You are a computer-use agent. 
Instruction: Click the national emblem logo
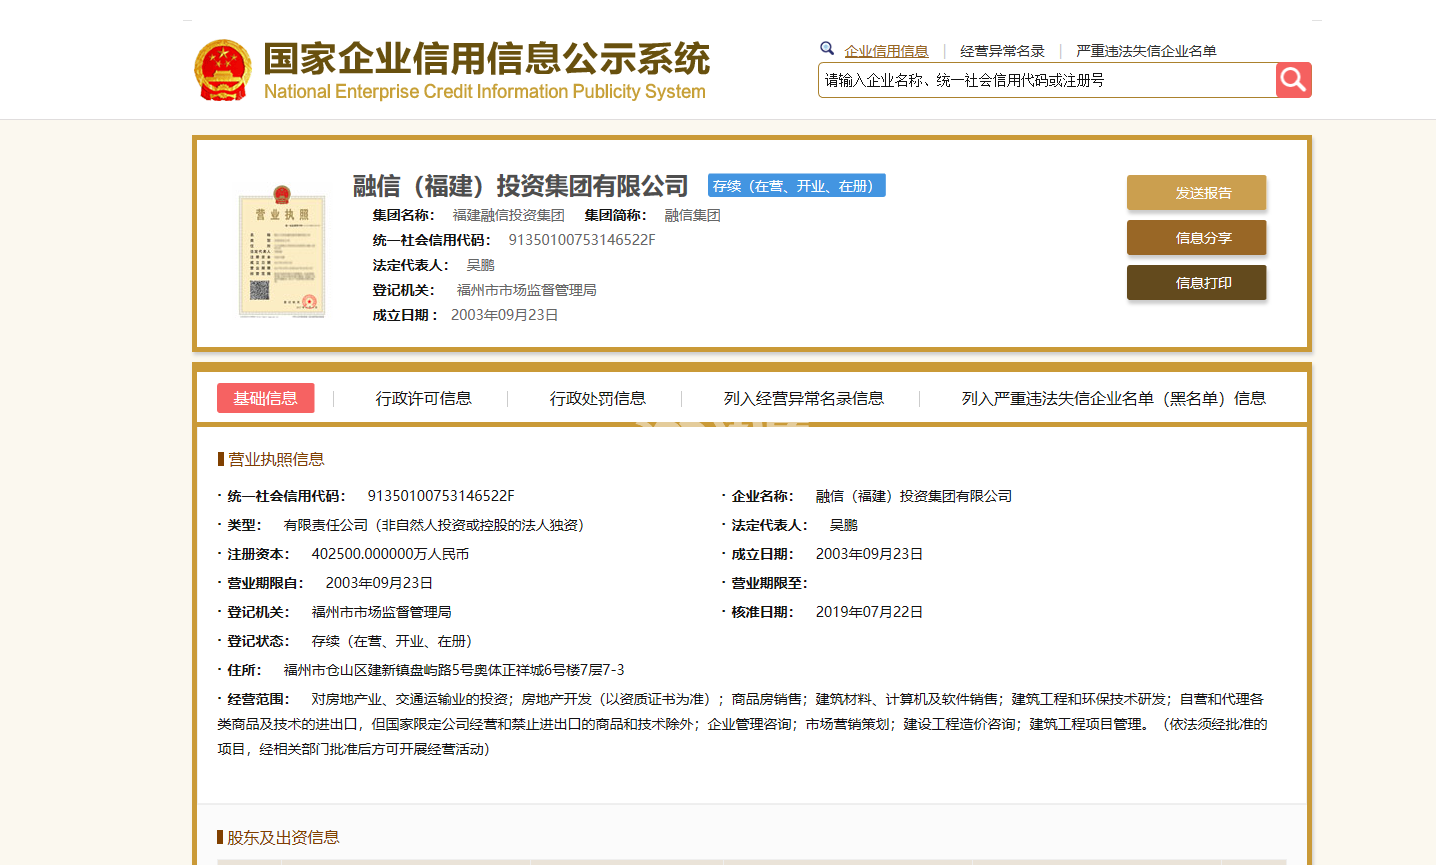[222, 70]
